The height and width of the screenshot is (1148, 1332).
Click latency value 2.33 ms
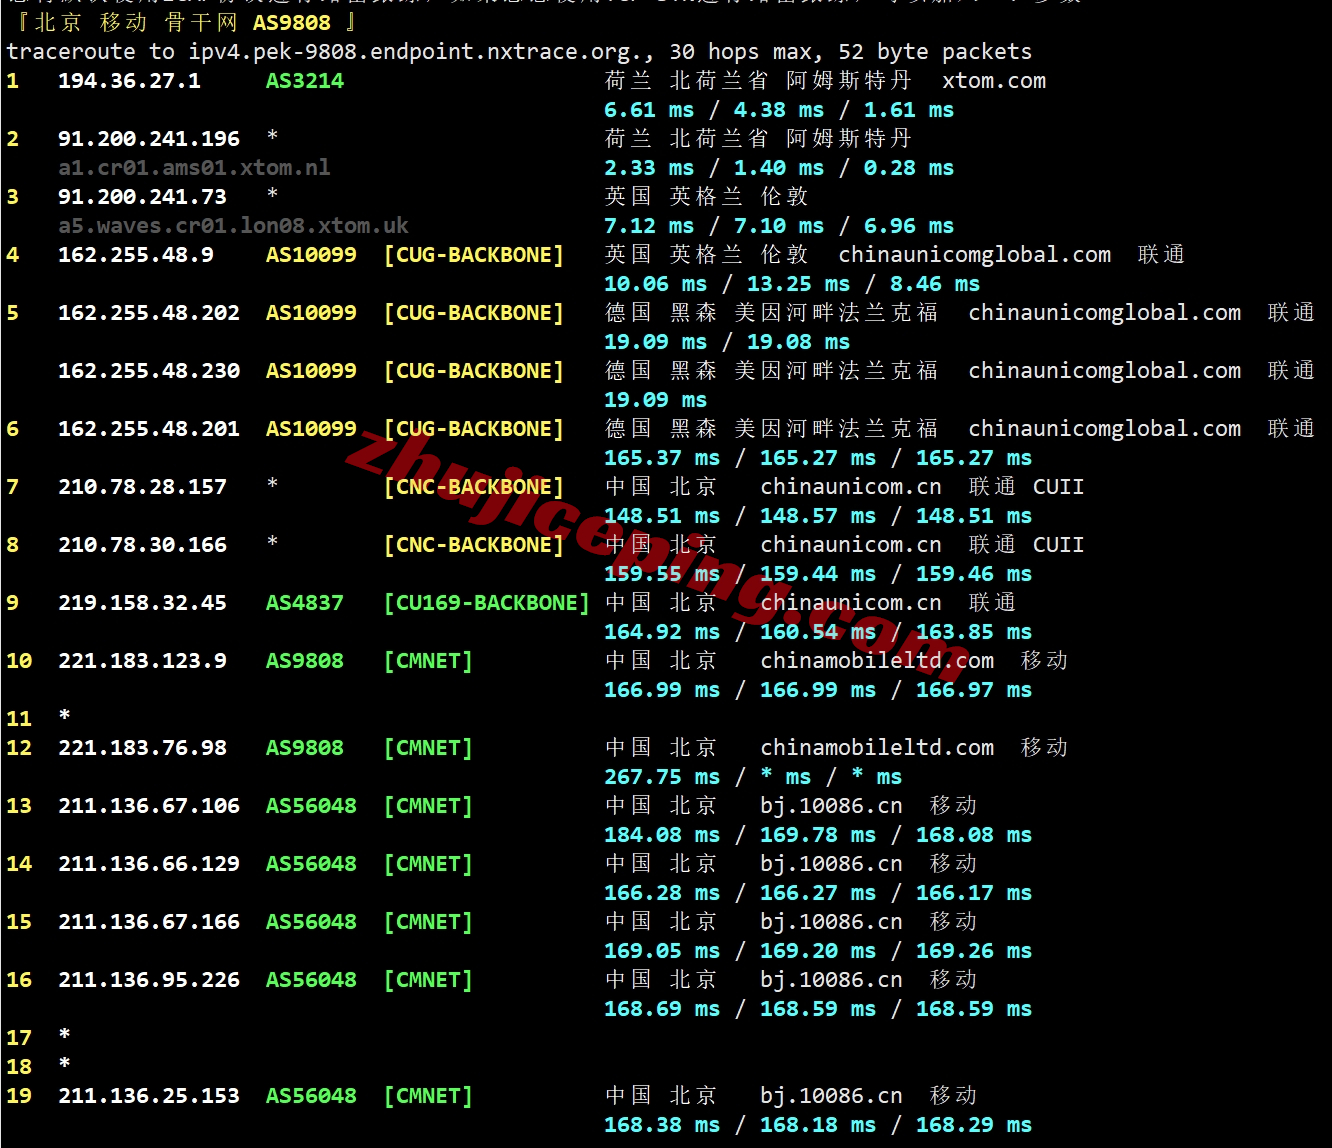(x=649, y=168)
